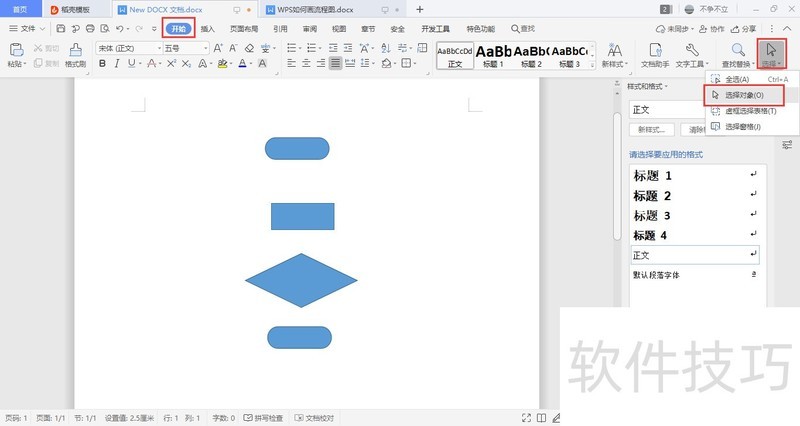Expand the bullet list dropdown arrow
Image resolution: width=800 pixels, height=426 pixels.
coord(300,48)
